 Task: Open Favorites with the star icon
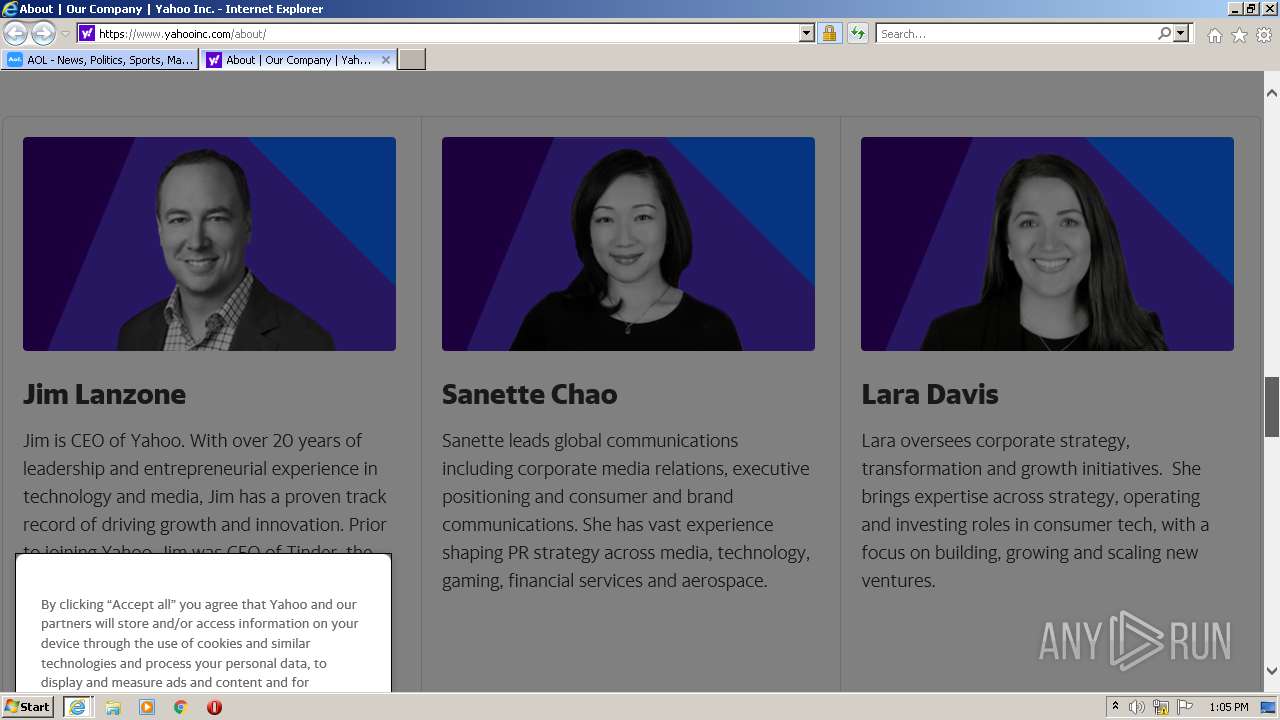[1240, 35]
